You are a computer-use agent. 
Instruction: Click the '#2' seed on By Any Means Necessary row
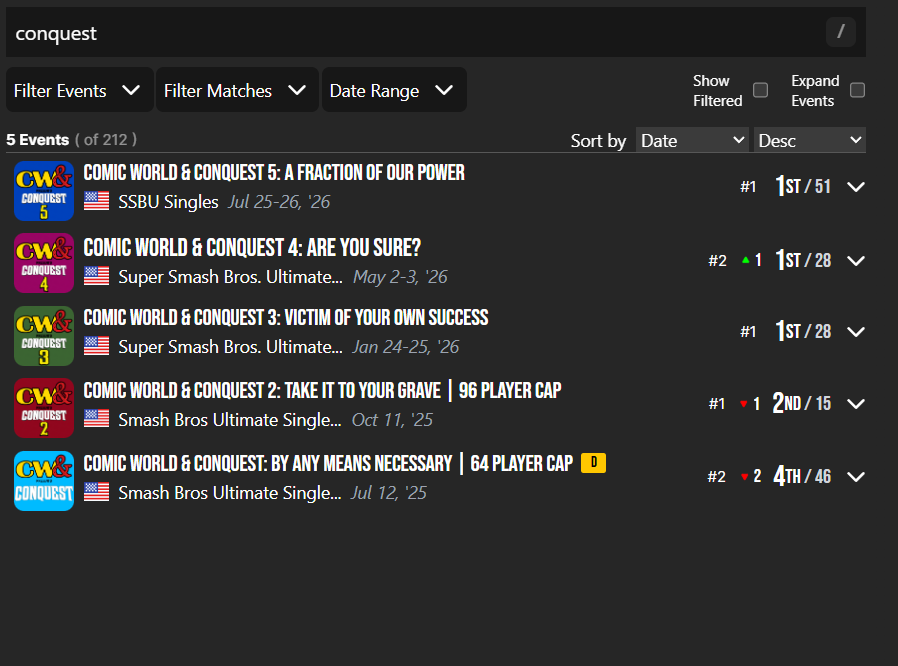coord(716,476)
